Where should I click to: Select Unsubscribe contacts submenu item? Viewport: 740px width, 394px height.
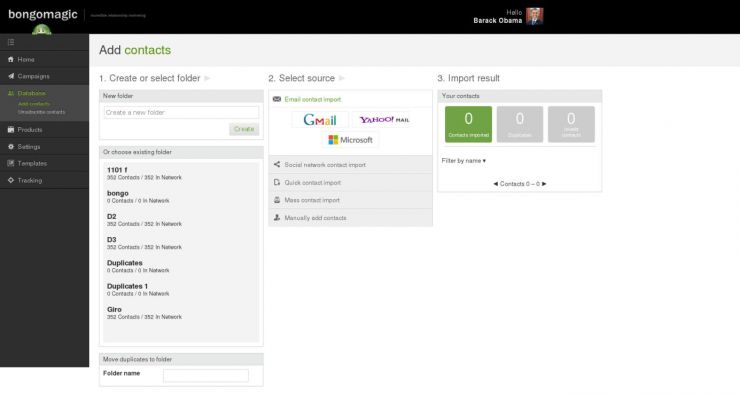click(42, 112)
